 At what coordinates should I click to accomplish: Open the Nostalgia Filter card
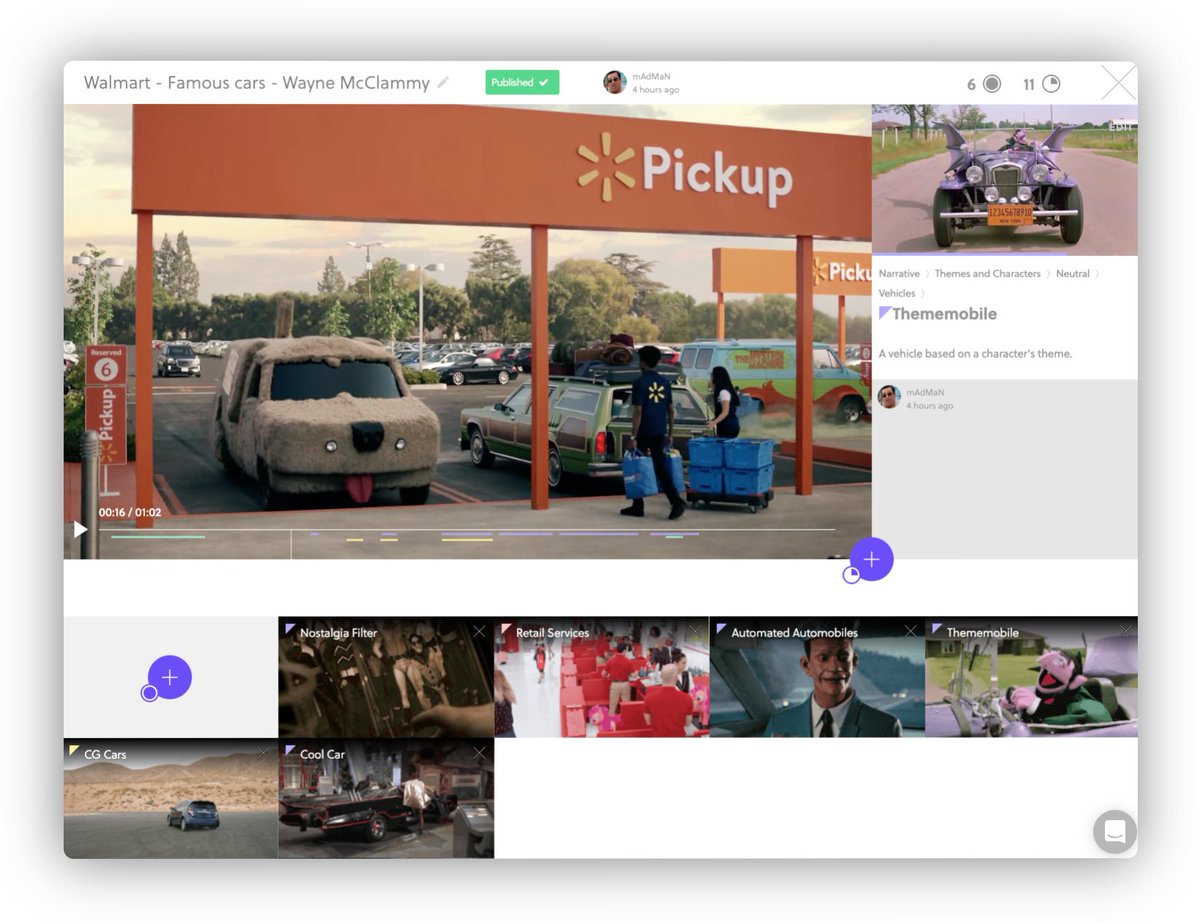[x=386, y=677]
